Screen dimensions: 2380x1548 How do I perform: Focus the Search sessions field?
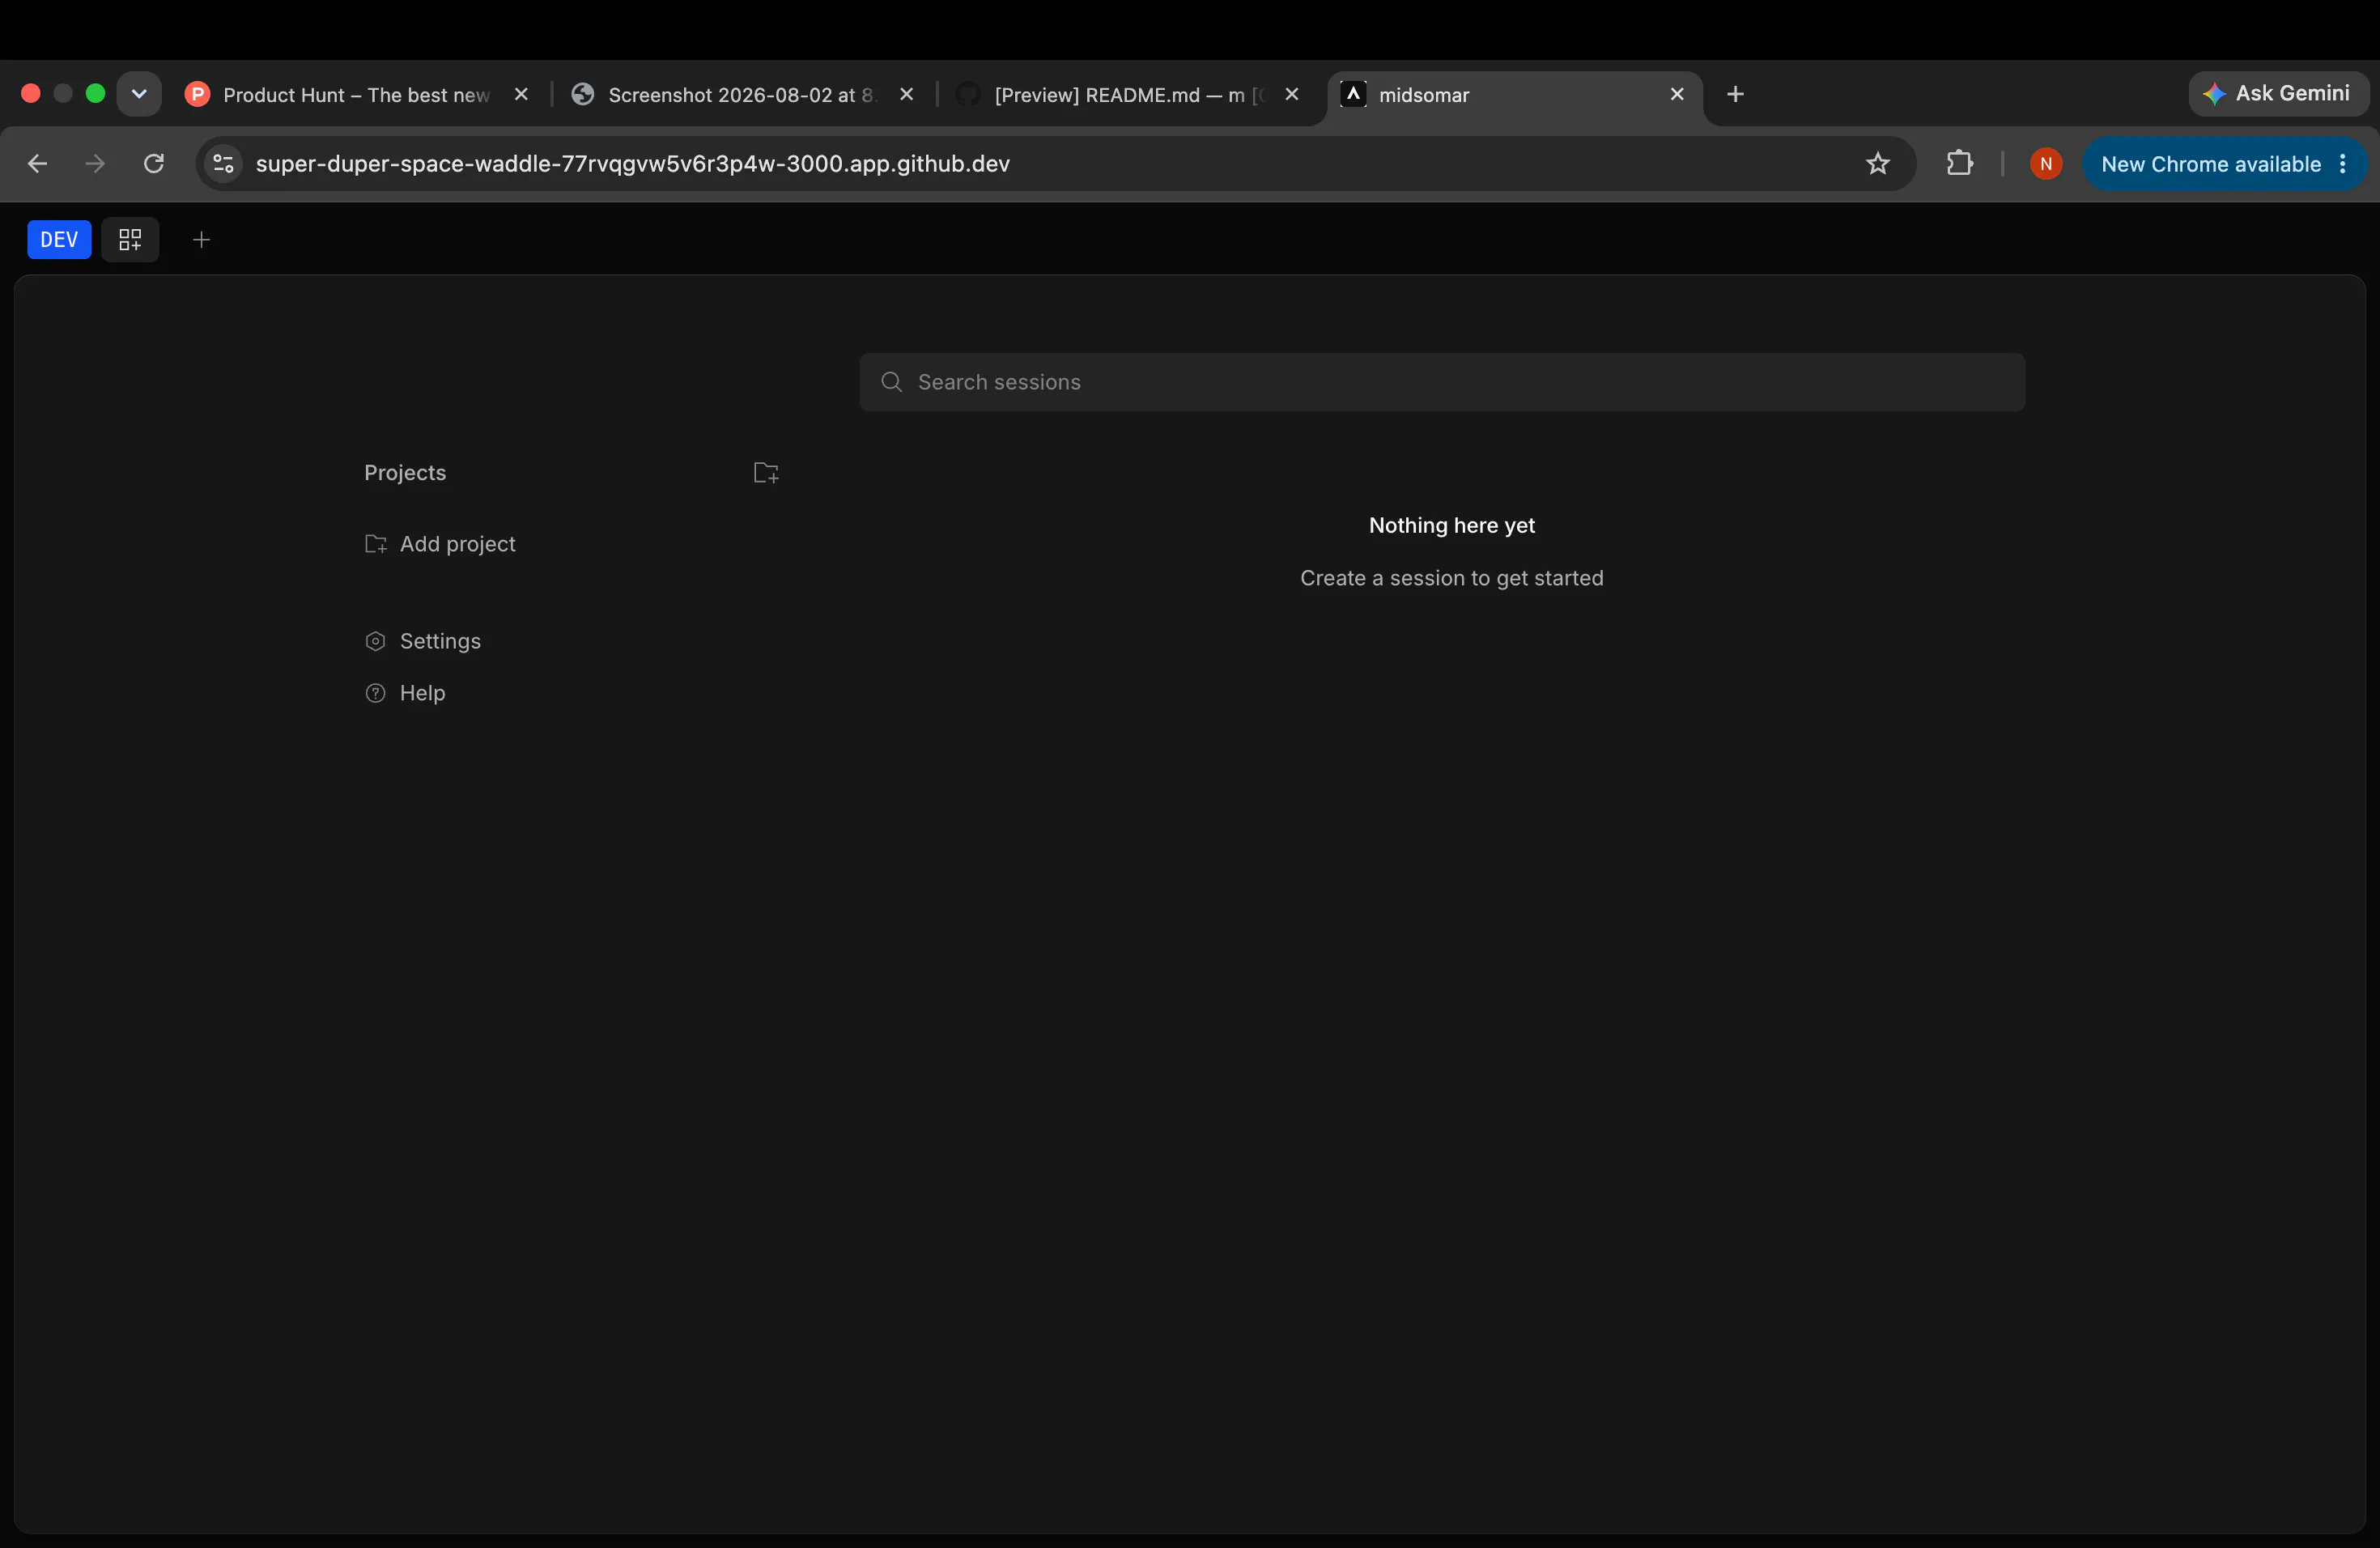click(1442, 382)
